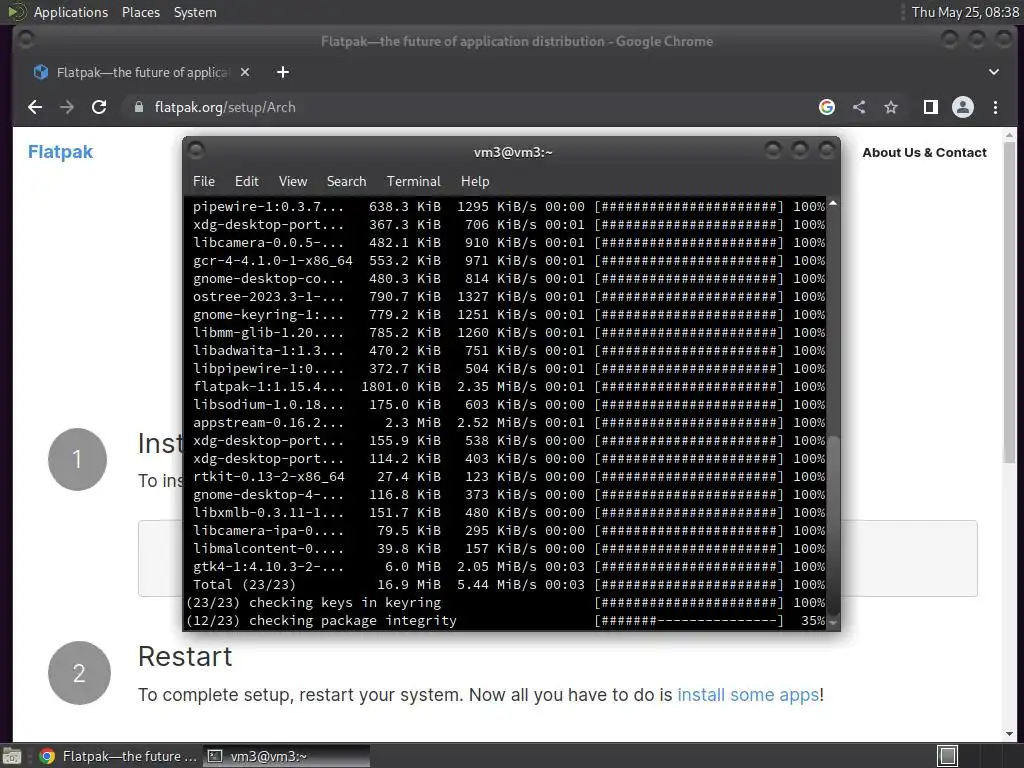Click the ostree-2023.3-1 row
This screenshot has height=768, width=1024.
(x=509, y=296)
